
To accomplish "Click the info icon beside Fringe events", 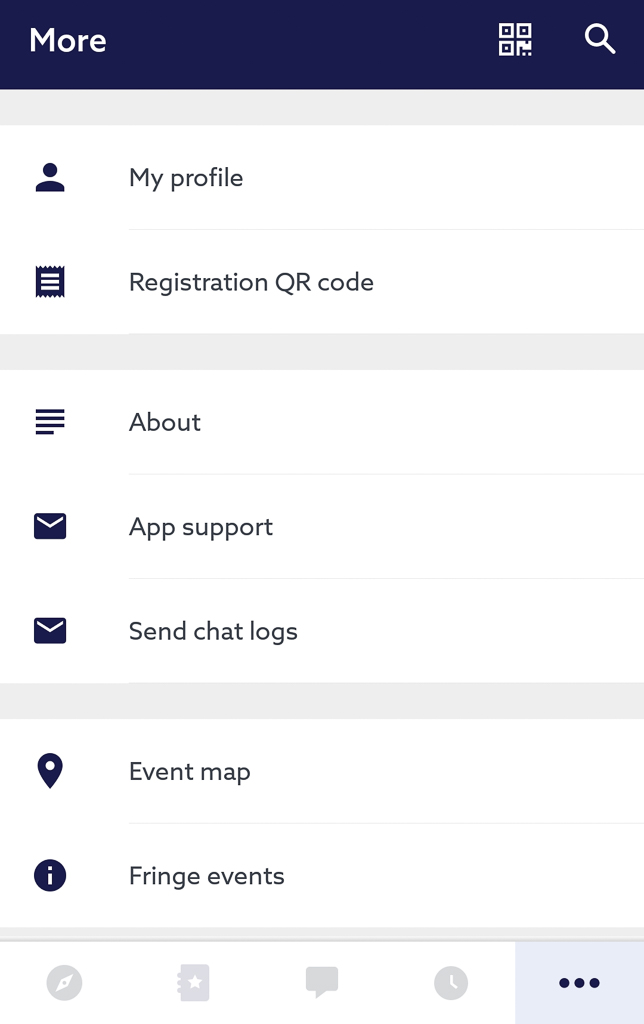I will (x=50, y=876).
